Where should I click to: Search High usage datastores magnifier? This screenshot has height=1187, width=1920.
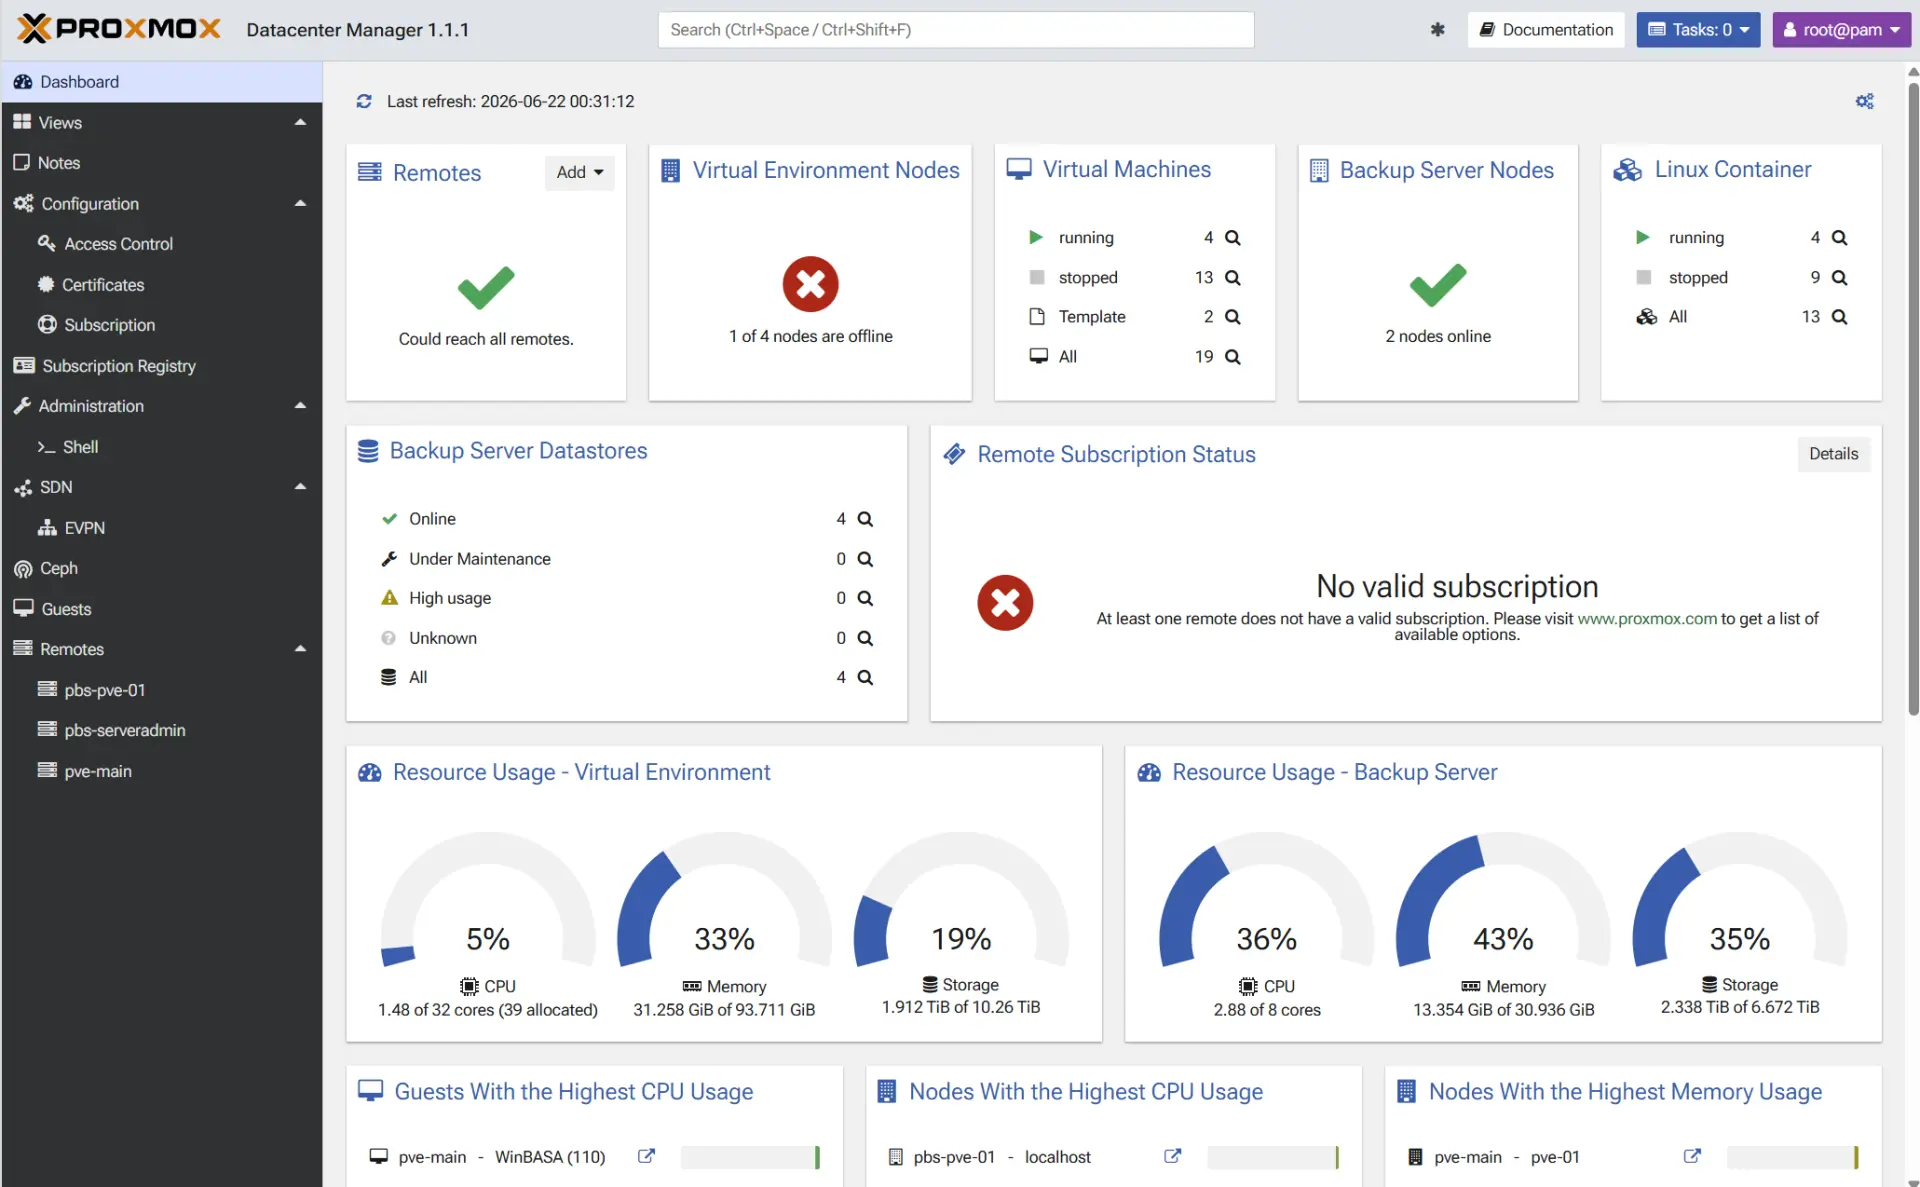[865, 598]
